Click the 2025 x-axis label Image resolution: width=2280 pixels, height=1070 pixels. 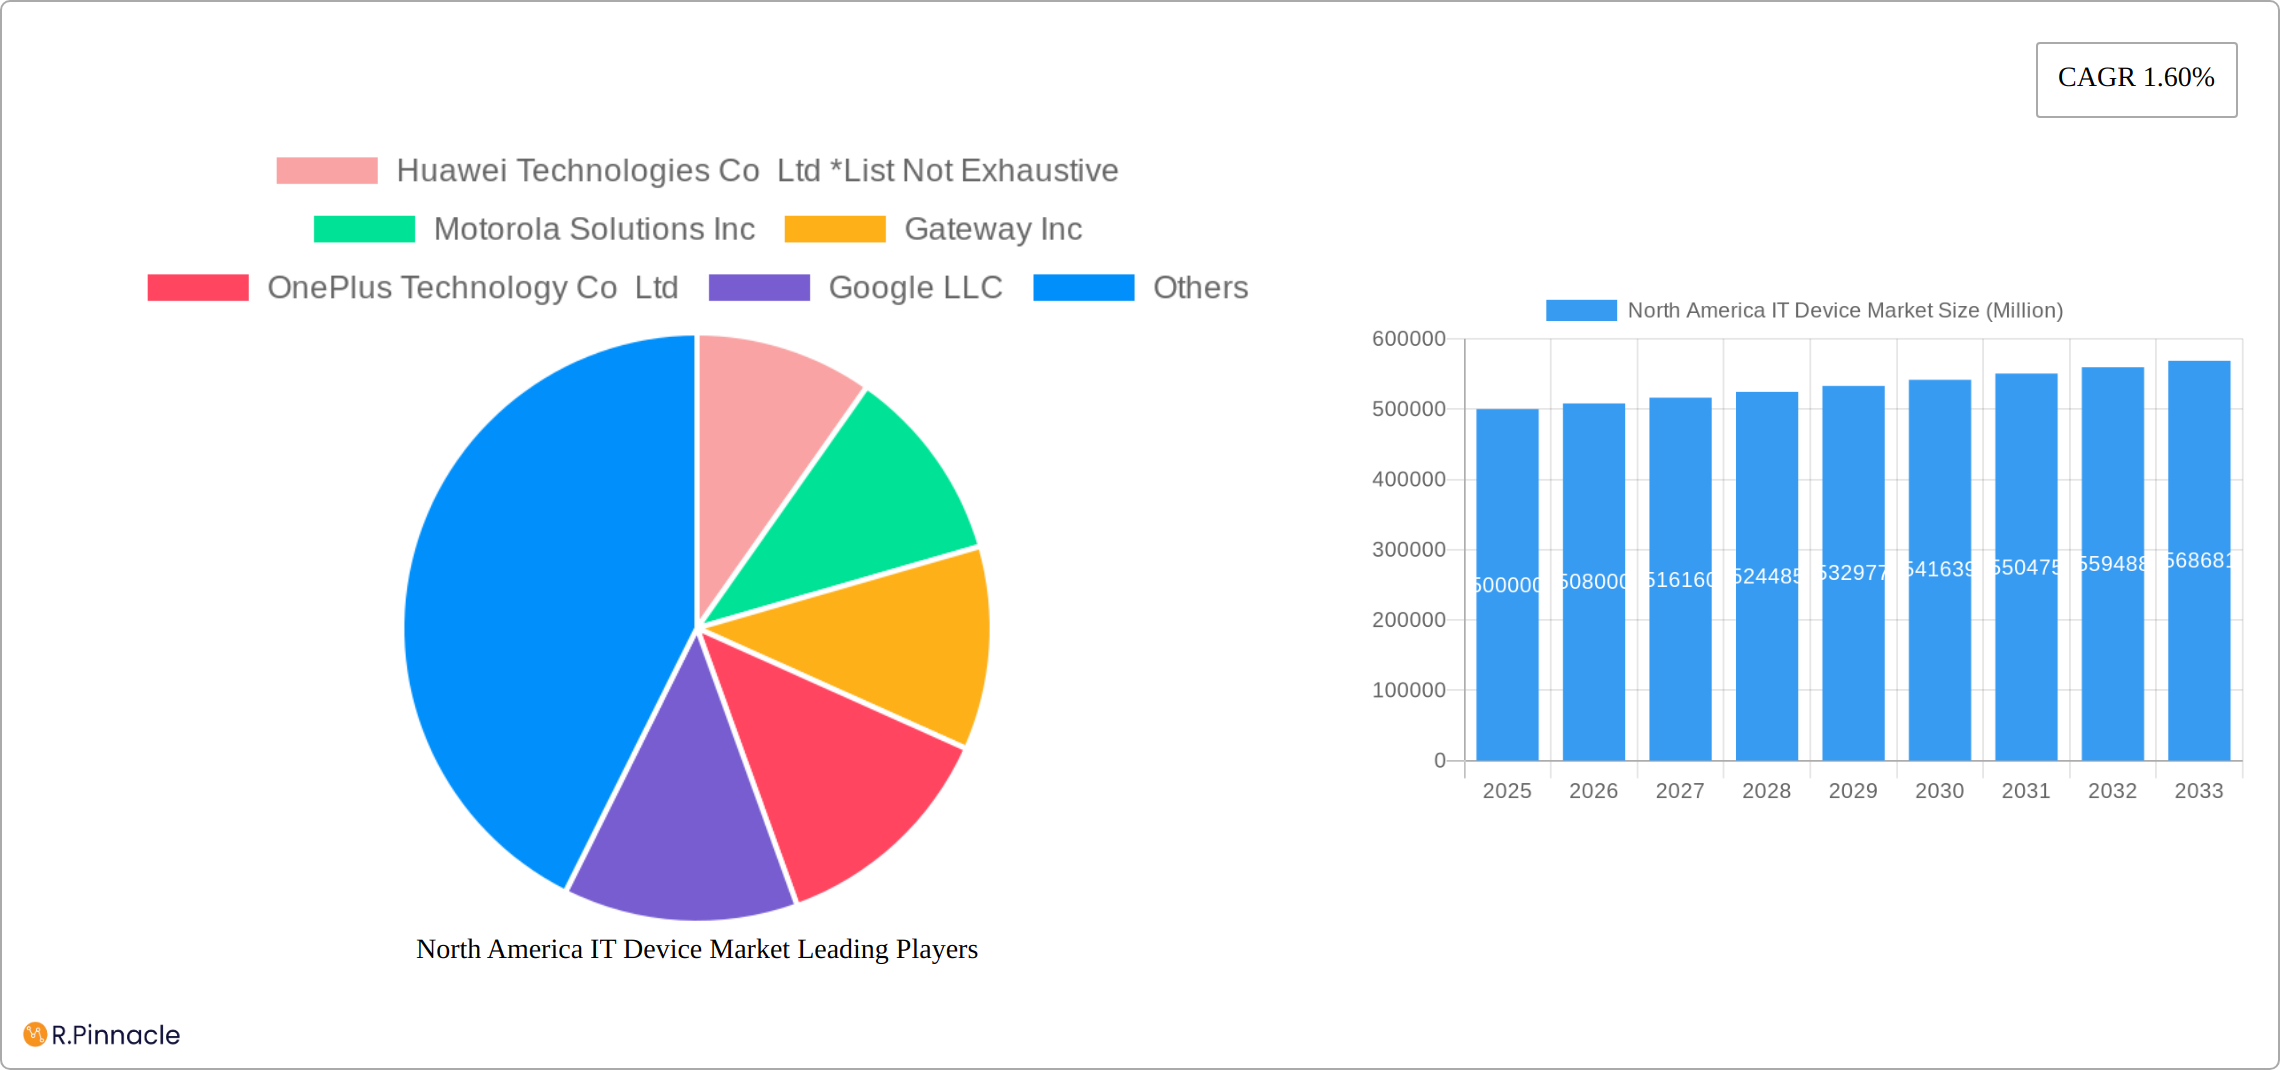(1507, 791)
